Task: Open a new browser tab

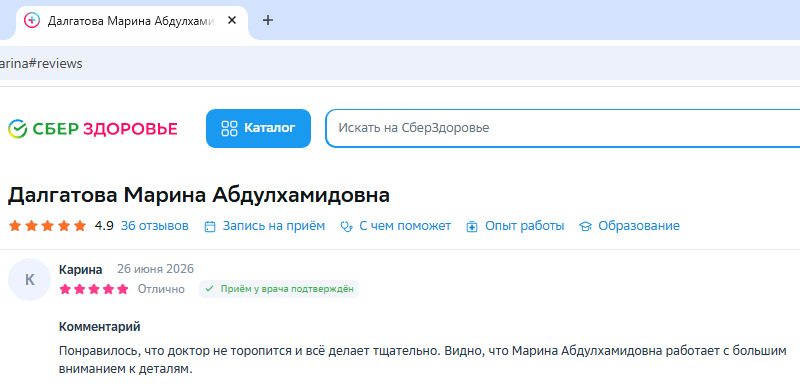Action: pyautogui.click(x=267, y=20)
